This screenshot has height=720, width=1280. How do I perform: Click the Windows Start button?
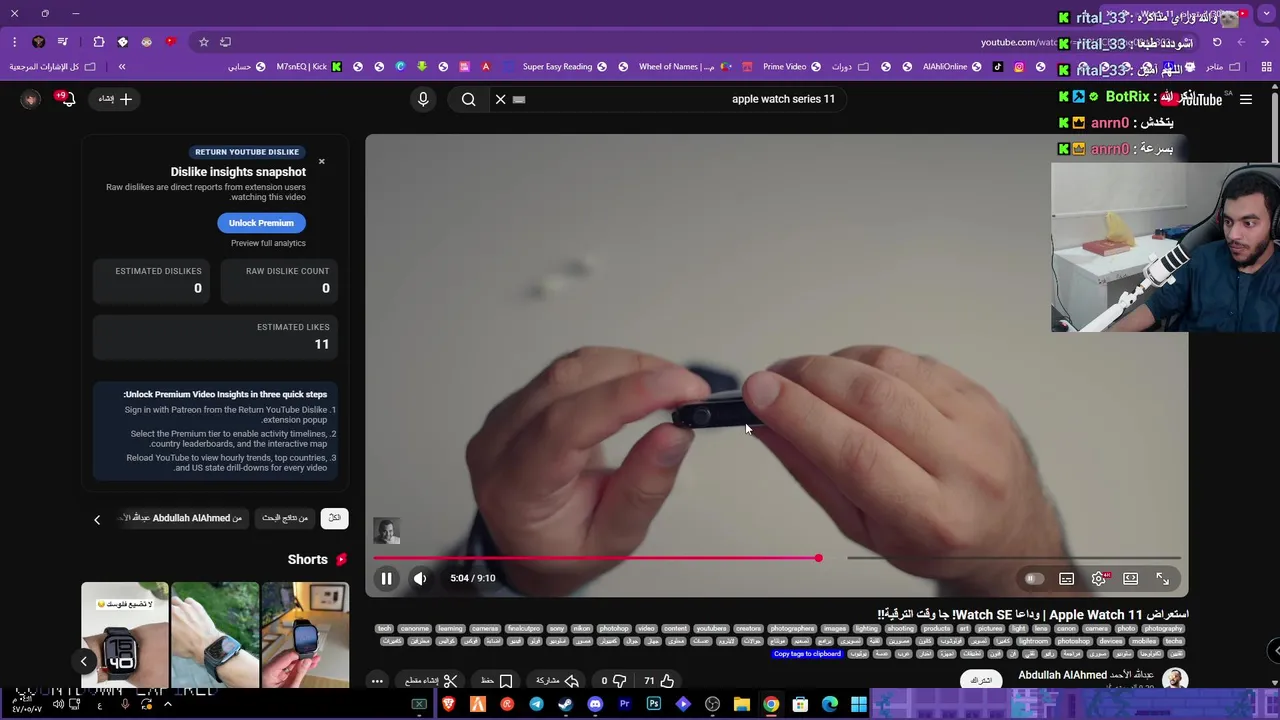[859, 704]
